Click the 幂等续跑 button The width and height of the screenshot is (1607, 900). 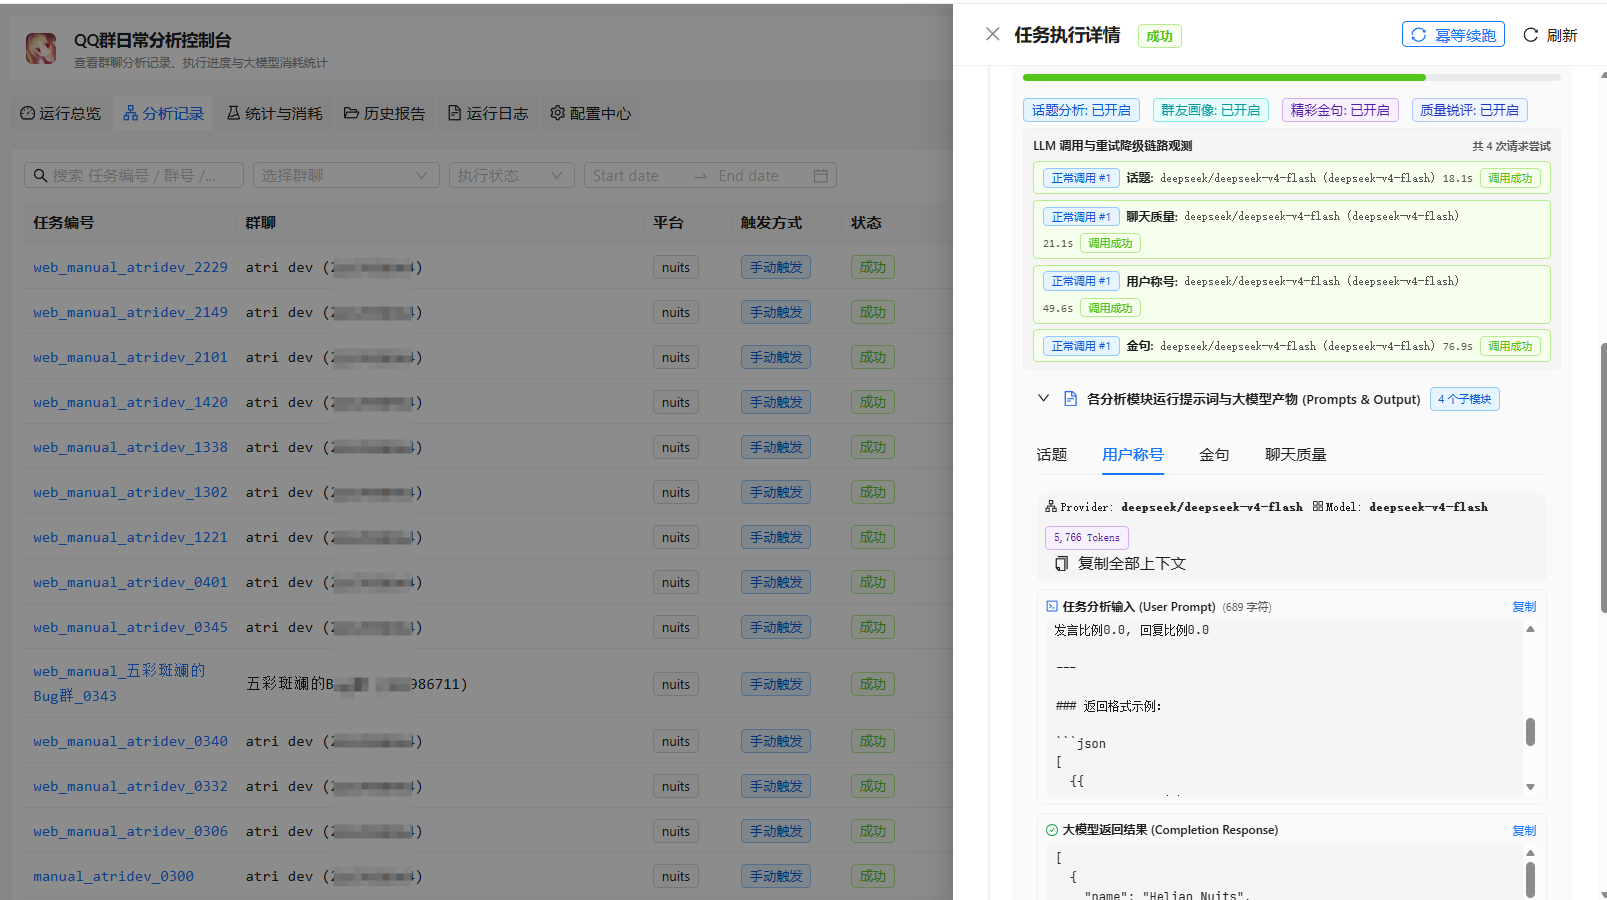[1453, 35]
